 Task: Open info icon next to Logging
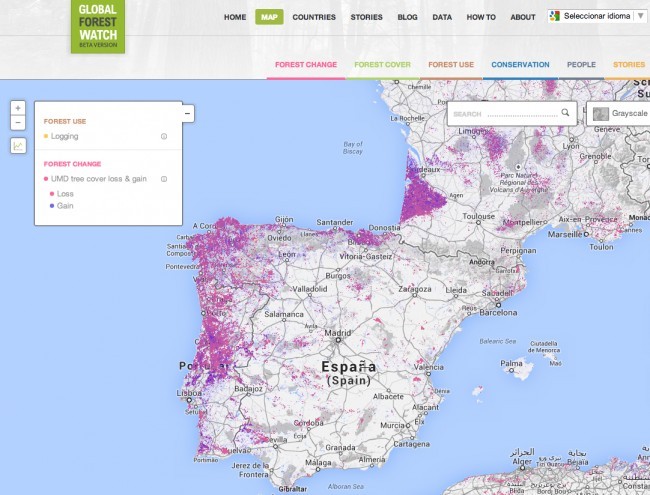coord(164,136)
